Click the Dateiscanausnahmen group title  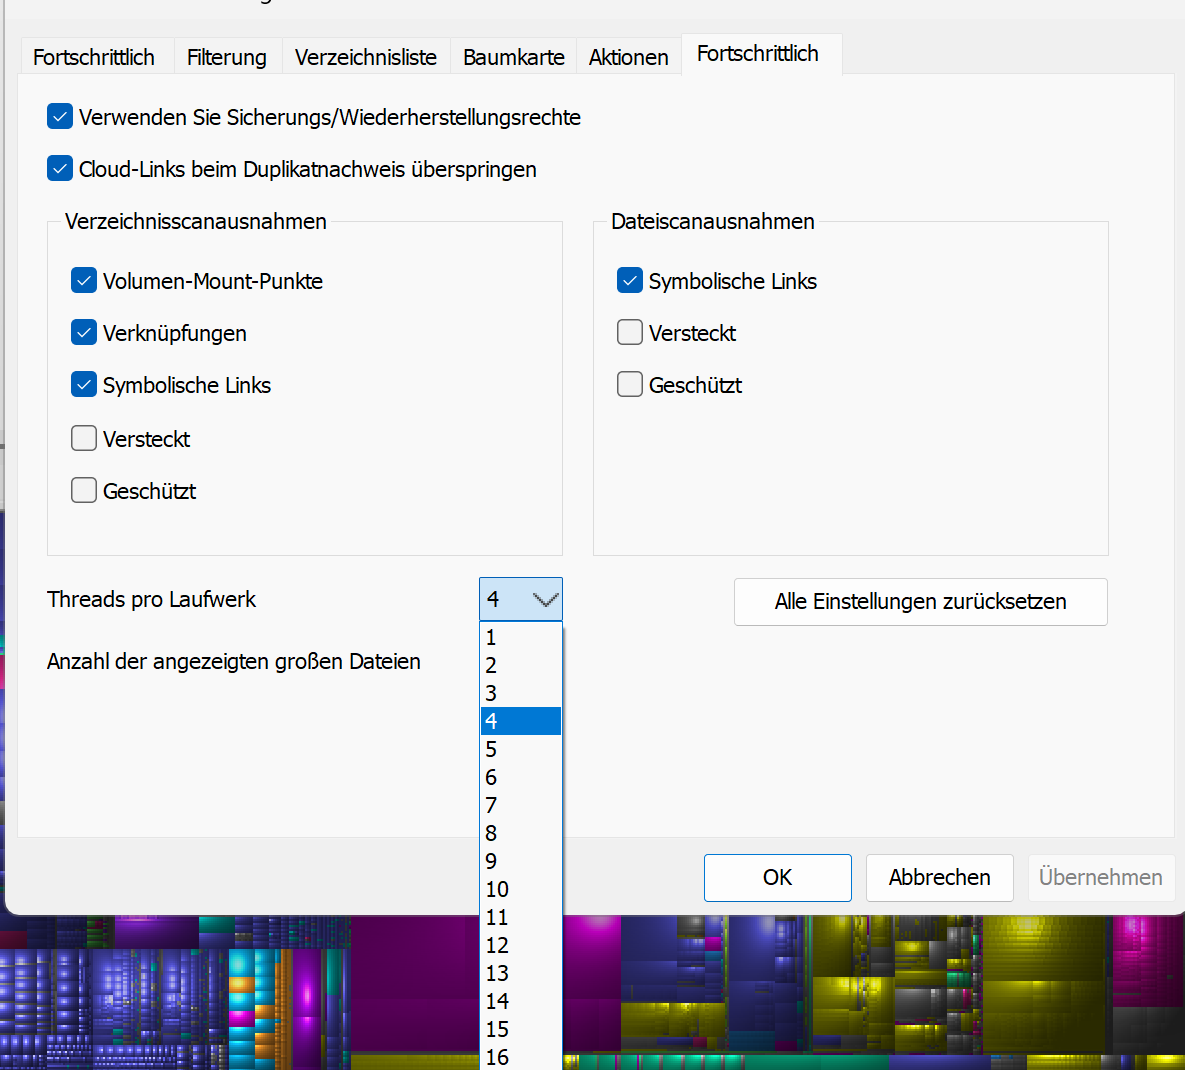pyautogui.click(x=713, y=221)
